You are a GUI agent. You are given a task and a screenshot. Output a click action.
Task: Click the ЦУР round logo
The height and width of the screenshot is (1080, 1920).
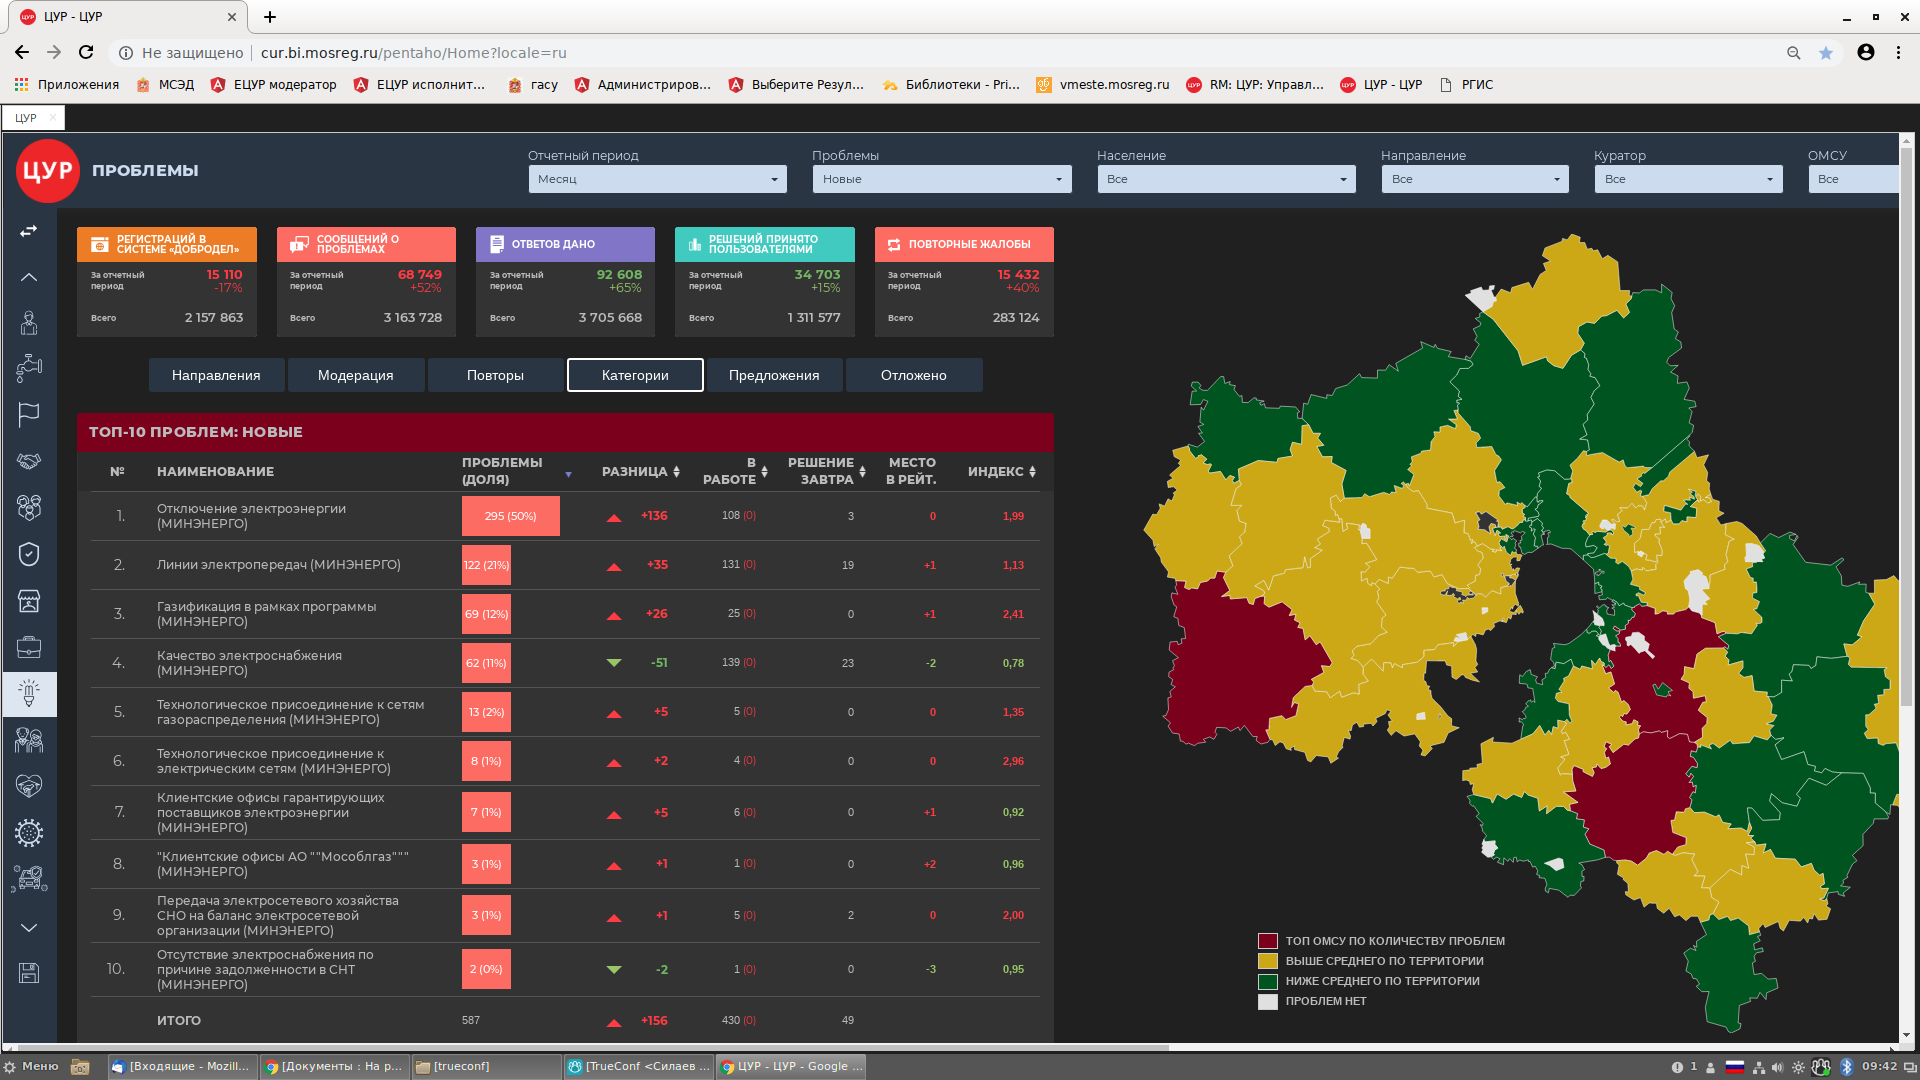point(47,171)
